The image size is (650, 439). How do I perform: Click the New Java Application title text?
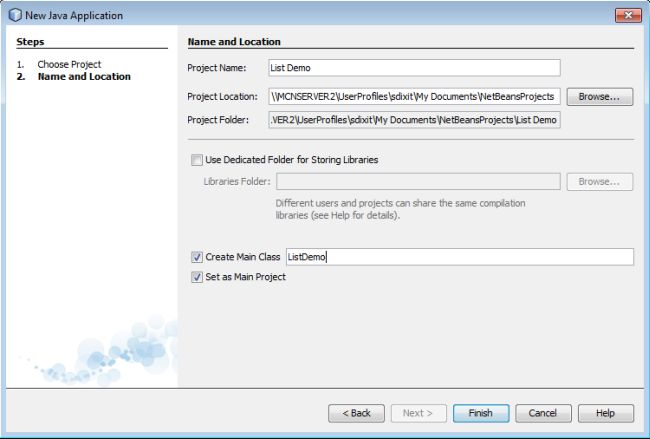[x=74, y=16]
